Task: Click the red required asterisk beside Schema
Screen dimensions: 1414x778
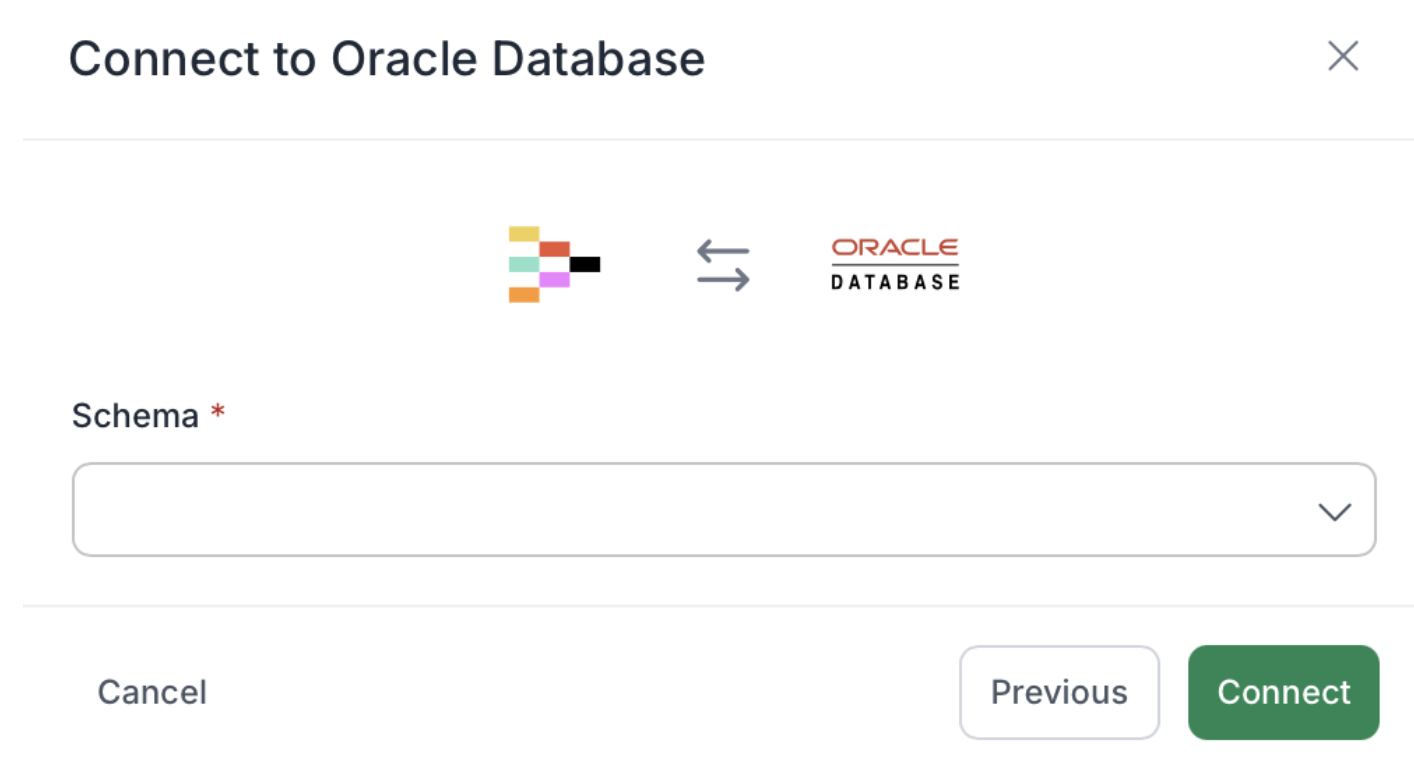Action: click(x=217, y=412)
